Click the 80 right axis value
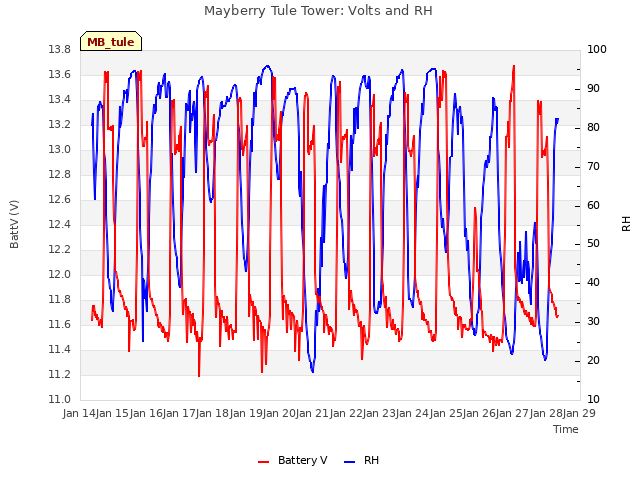This screenshot has width=640, height=480. (593, 128)
